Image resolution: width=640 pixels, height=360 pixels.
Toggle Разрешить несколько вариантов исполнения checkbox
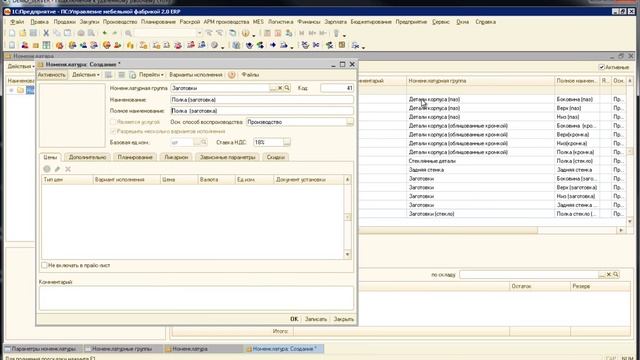pyautogui.click(x=113, y=131)
